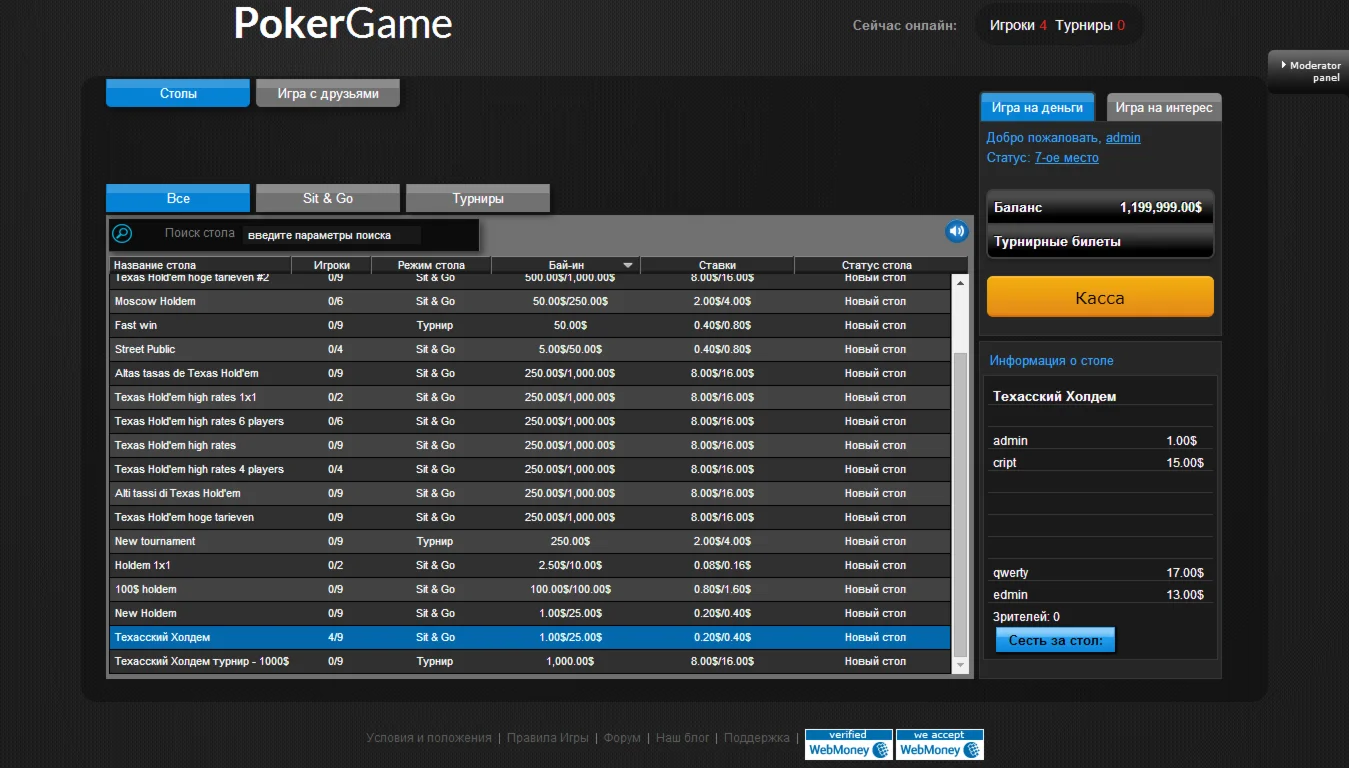Click the table list scrollbar thumb

pos(961,503)
